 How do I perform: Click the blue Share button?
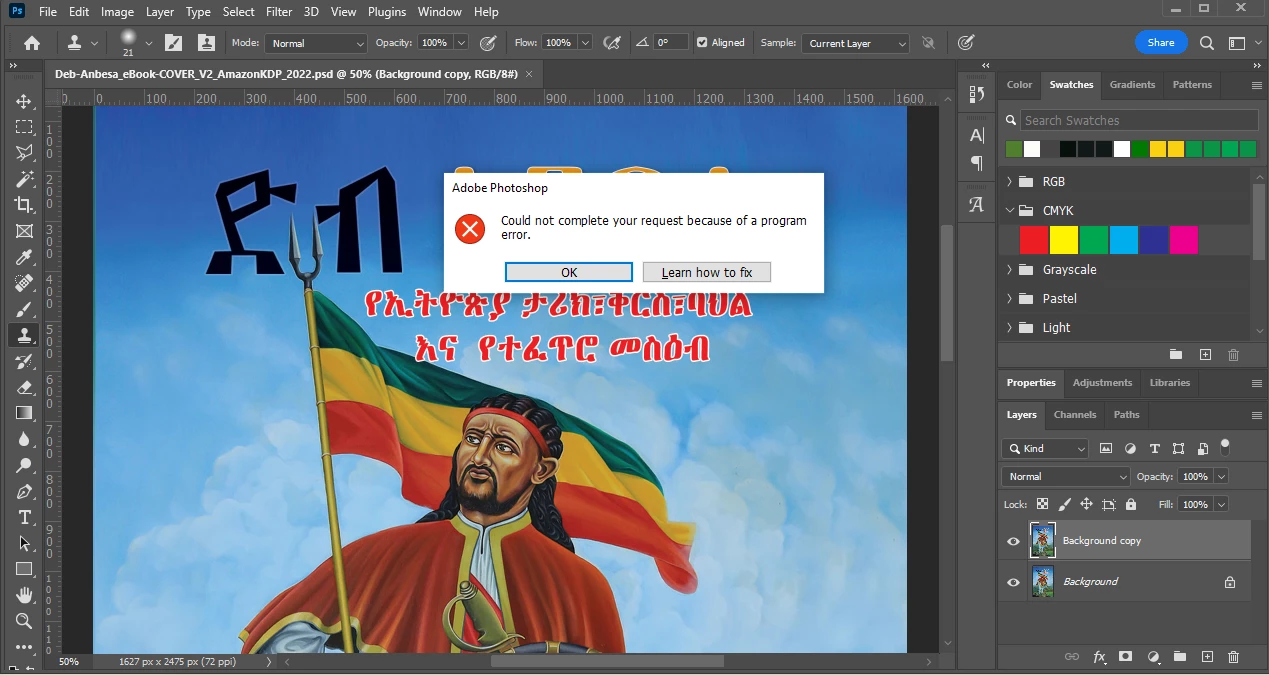pos(1161,43)
